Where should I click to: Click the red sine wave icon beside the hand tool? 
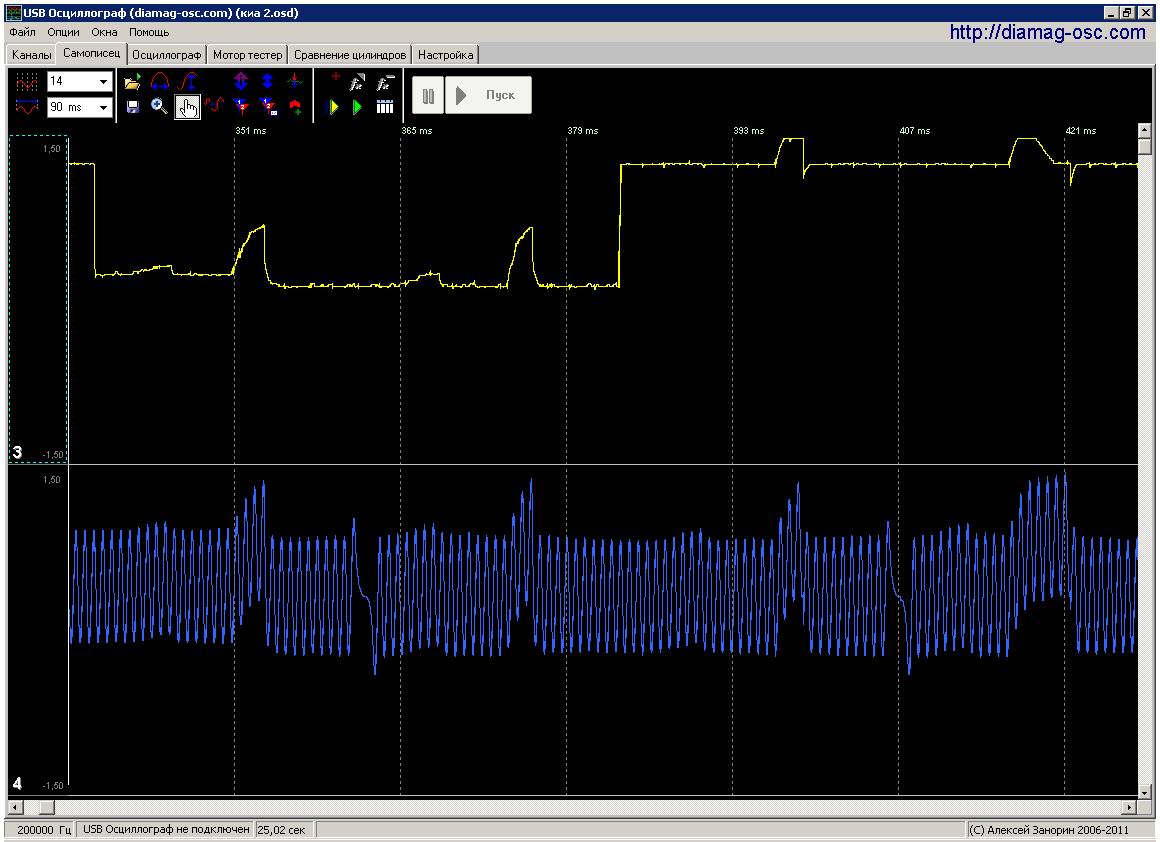(215, 105)
